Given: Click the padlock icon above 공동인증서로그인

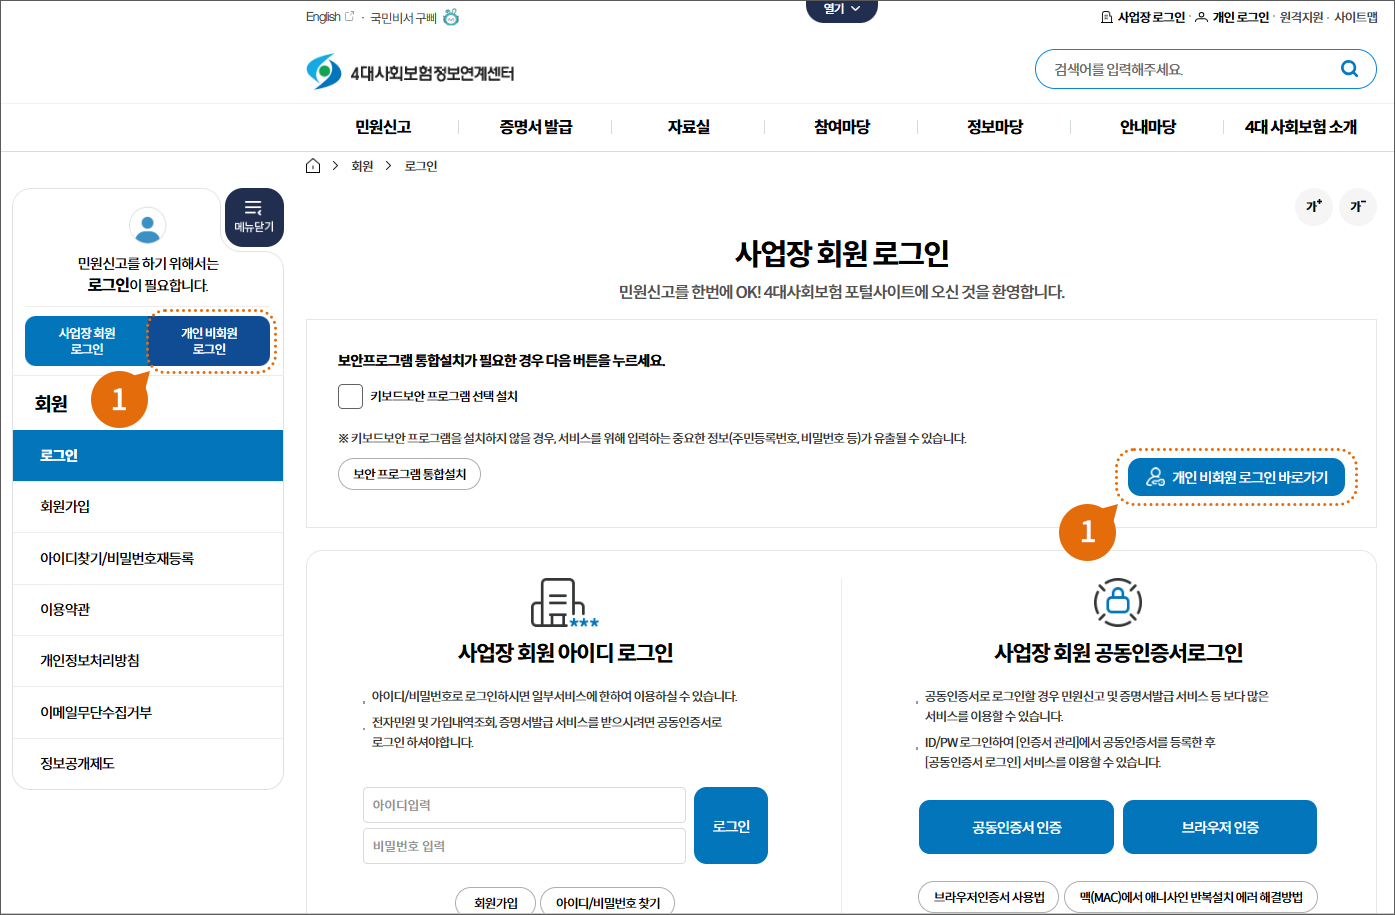Looking at the screenshot, I should pyautogui.click(x=1118, y=602).
